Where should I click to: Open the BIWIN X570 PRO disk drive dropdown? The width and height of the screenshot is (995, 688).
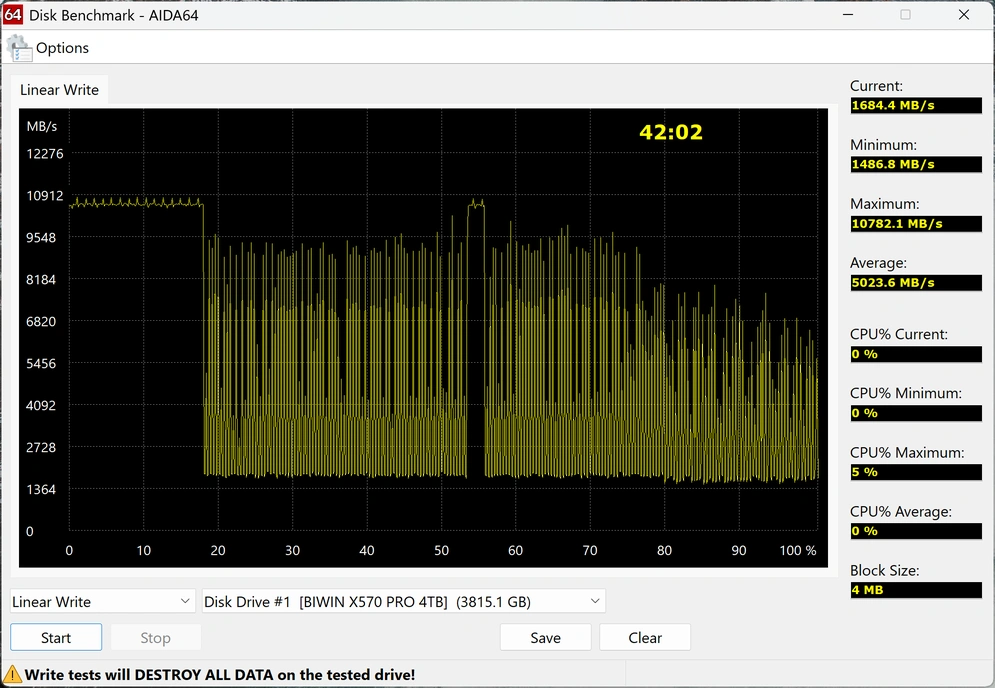[404, 601]
